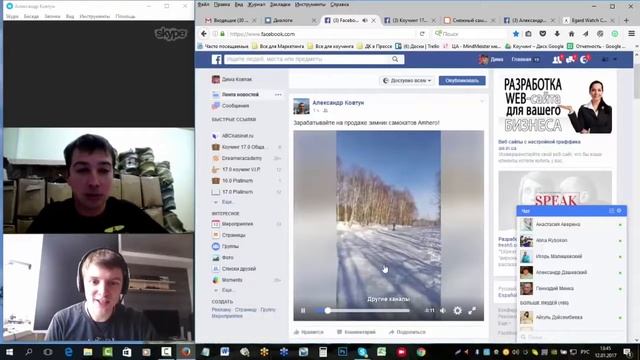
Task: Switch to the Диалоги browser tab
Action: pyautogui.click(x=291, y=20)
